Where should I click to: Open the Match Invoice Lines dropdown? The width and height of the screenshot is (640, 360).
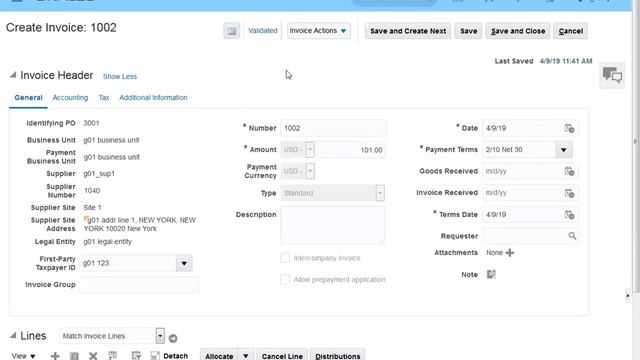[160, 336]
